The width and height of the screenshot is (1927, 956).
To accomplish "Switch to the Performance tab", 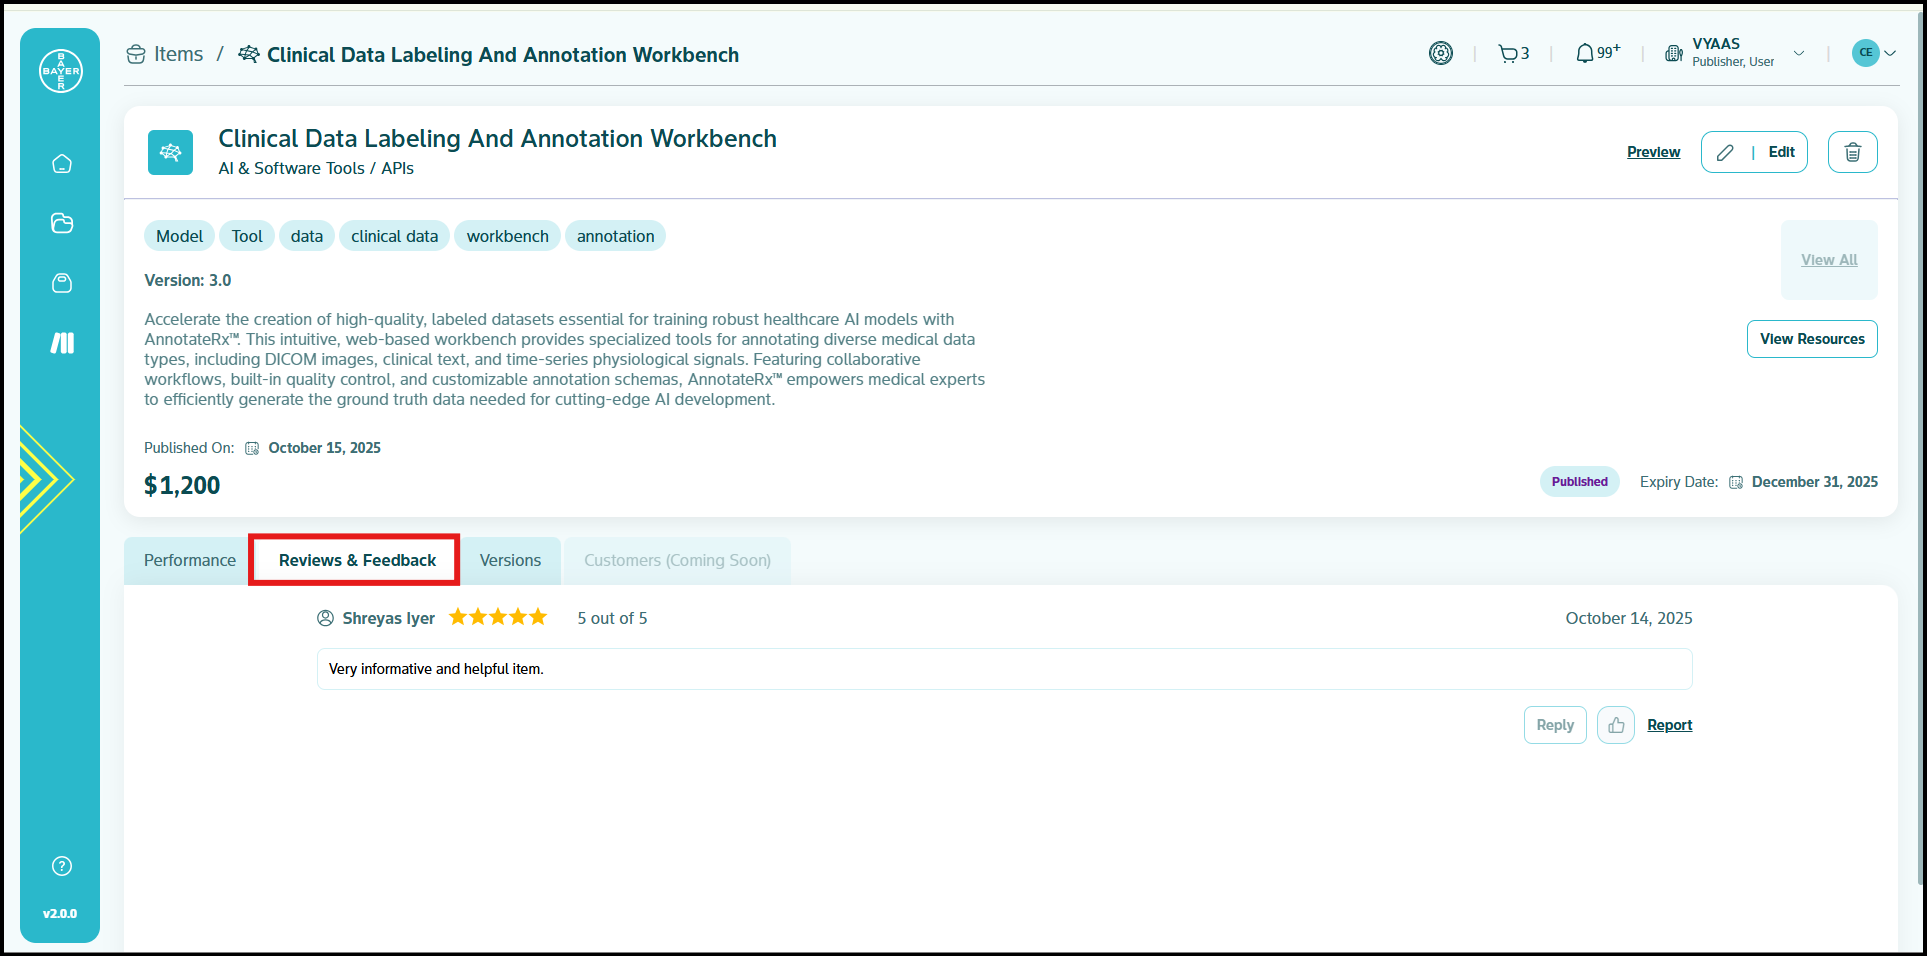I will (x=189, y=560).
